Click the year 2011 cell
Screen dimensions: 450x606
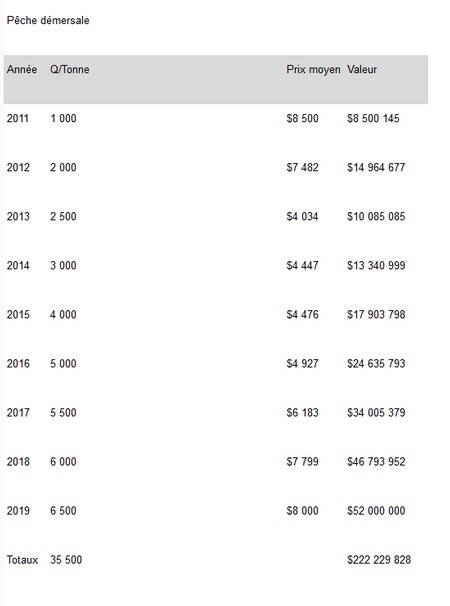click(x=18, y=118)
